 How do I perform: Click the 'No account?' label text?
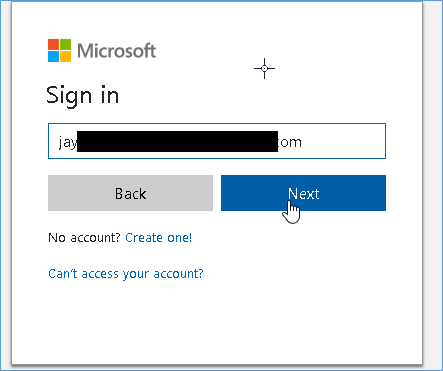pyautogui.click(x=84, y=238)
